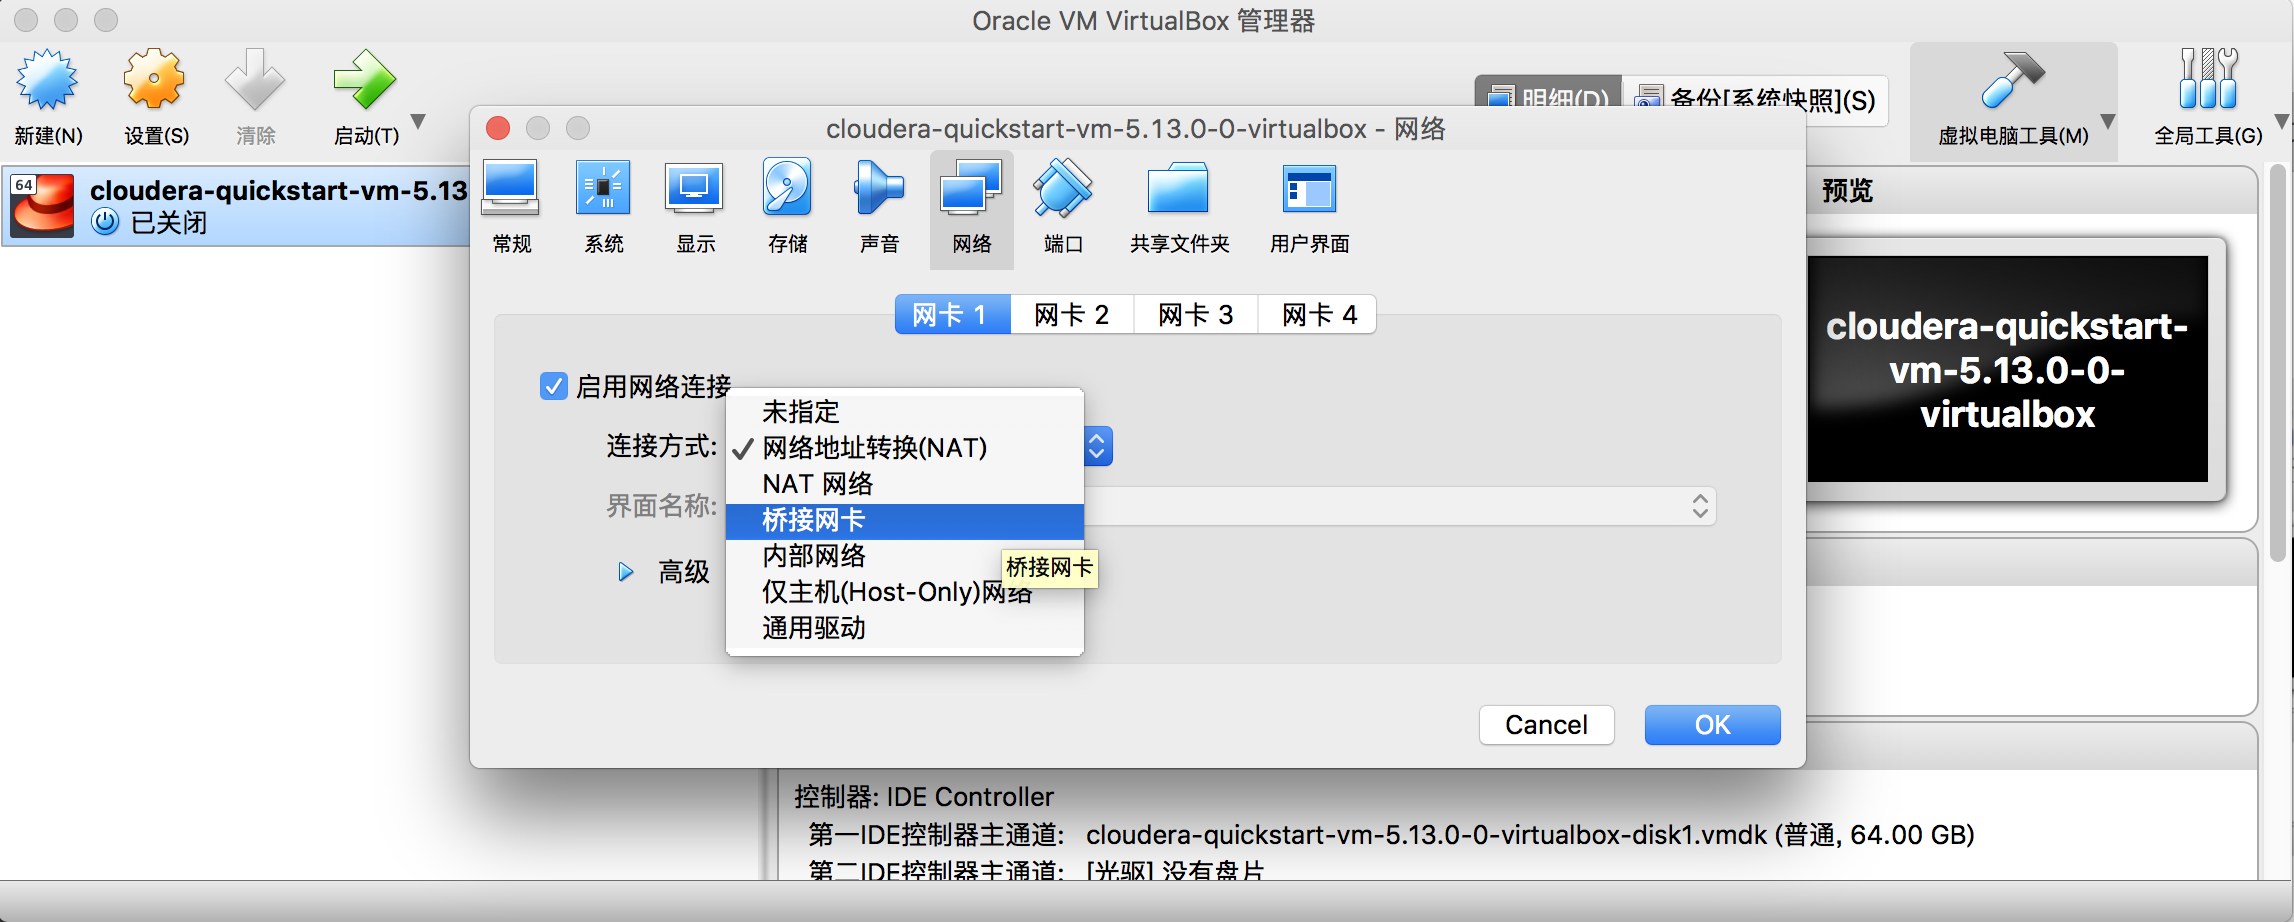
Task: Select the 网卡 4 tab
Action: 1319,315
